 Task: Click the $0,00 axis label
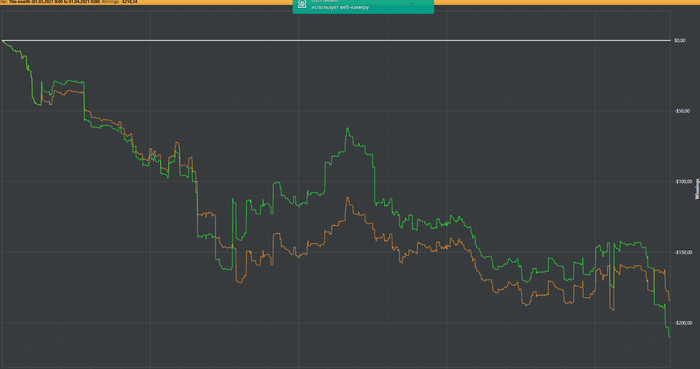680,41
